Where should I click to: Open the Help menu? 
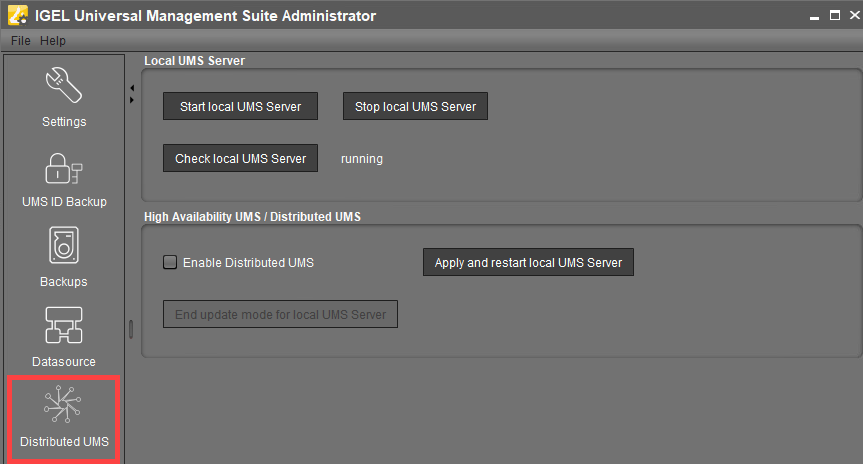53,41
